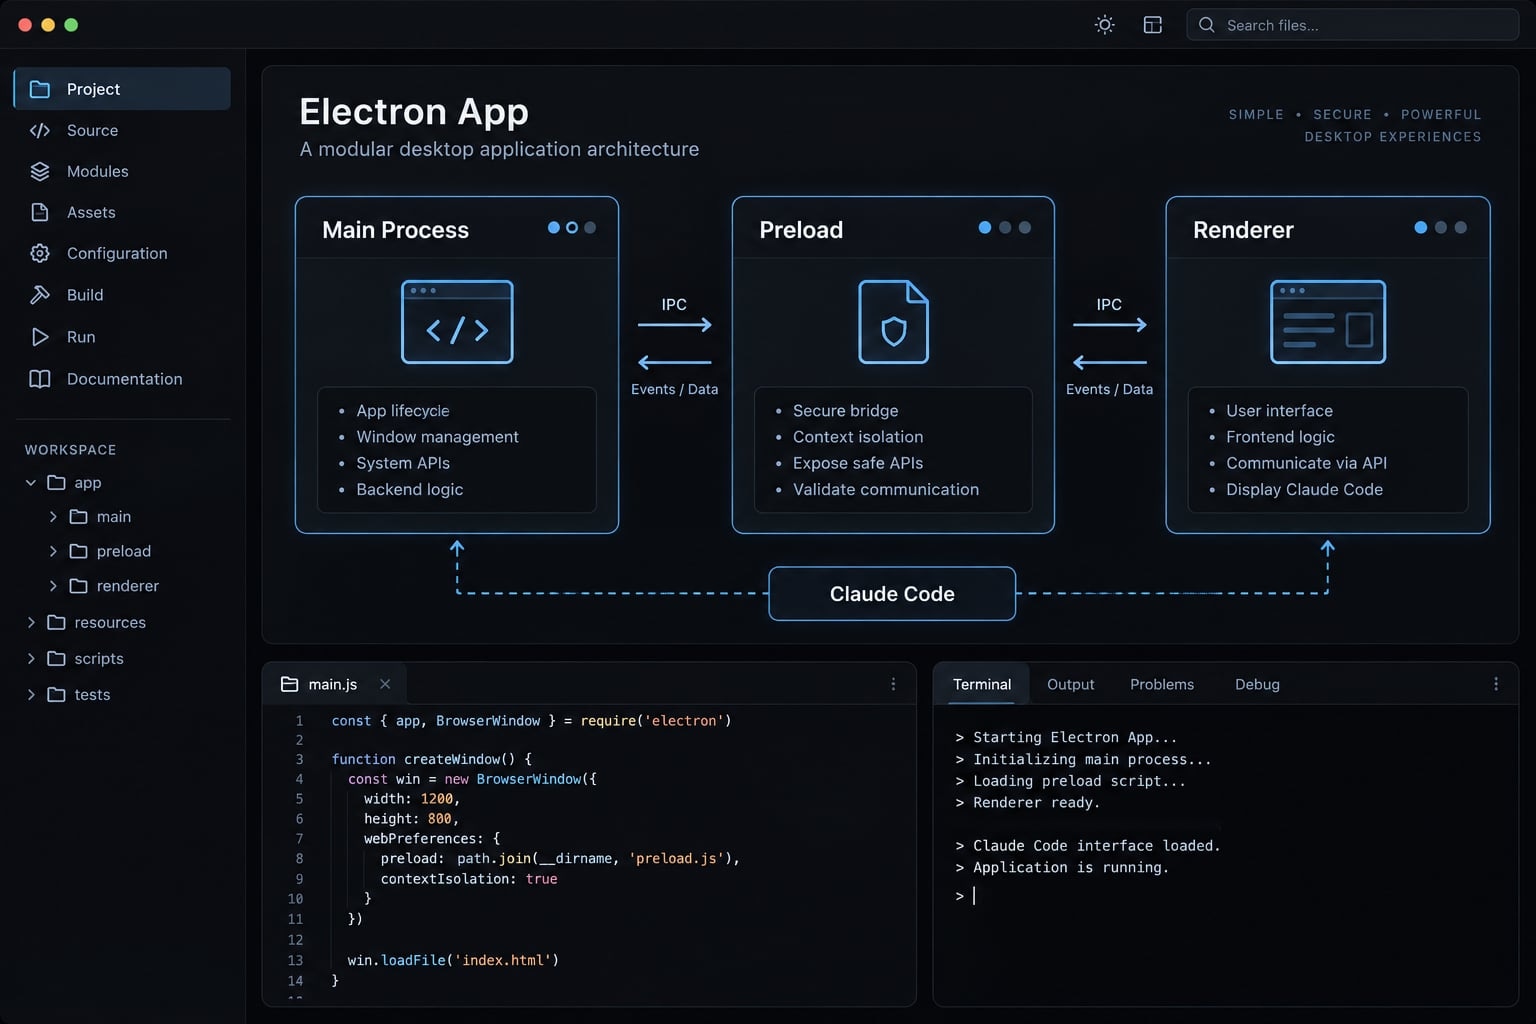Screen dimensions: 1536x1024
Task: Click the Documentation book icon
Action: click(x=40, y=379)
